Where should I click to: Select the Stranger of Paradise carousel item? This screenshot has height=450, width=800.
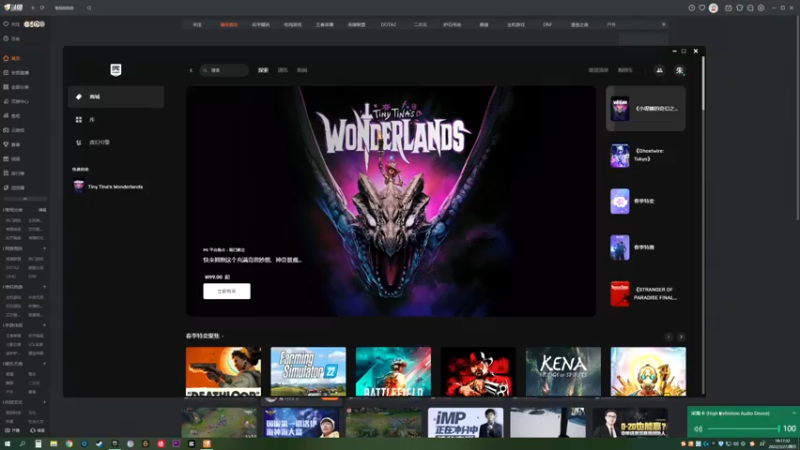pyautogui.click(x=646, y=293)
